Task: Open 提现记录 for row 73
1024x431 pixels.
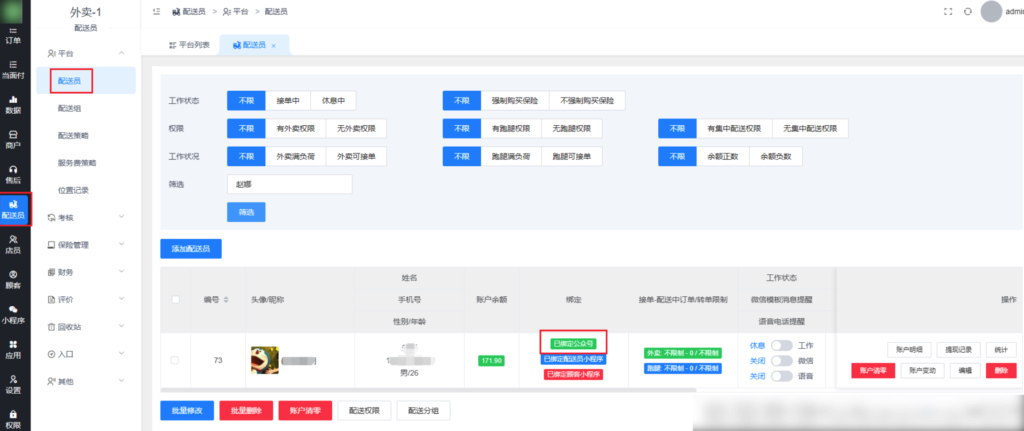Action: (959, 350)
